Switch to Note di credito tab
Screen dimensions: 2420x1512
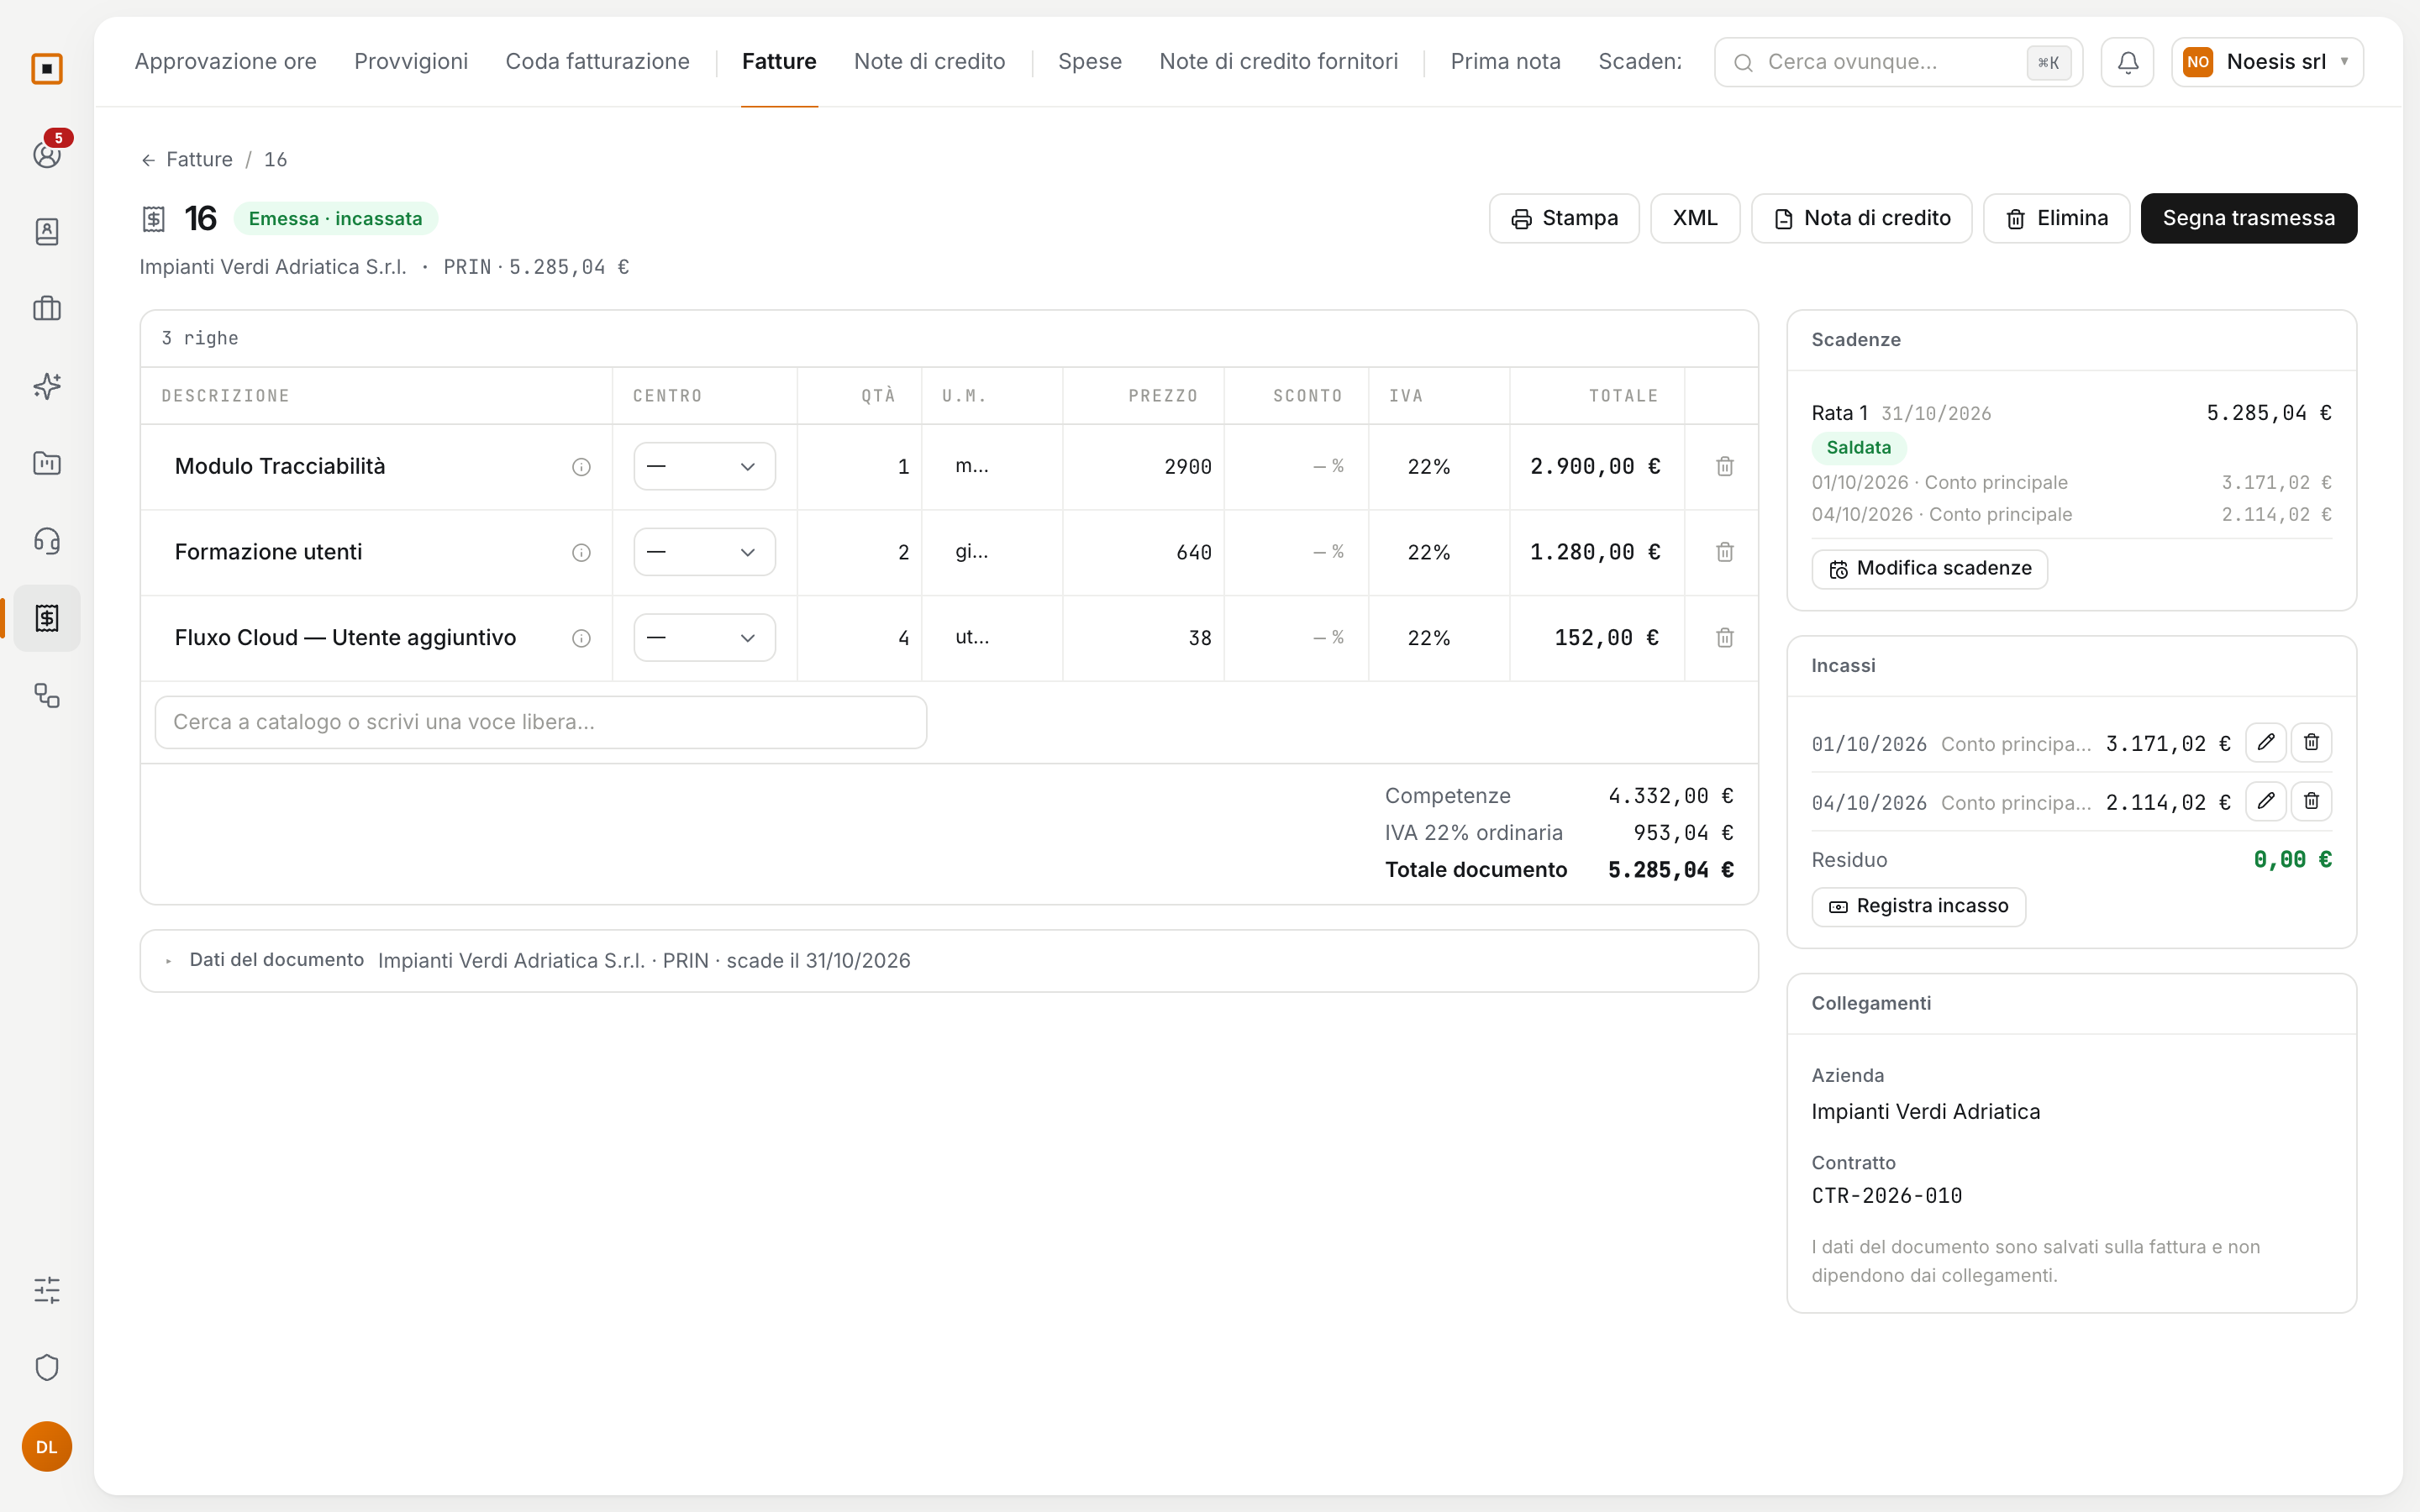point(929,62)
